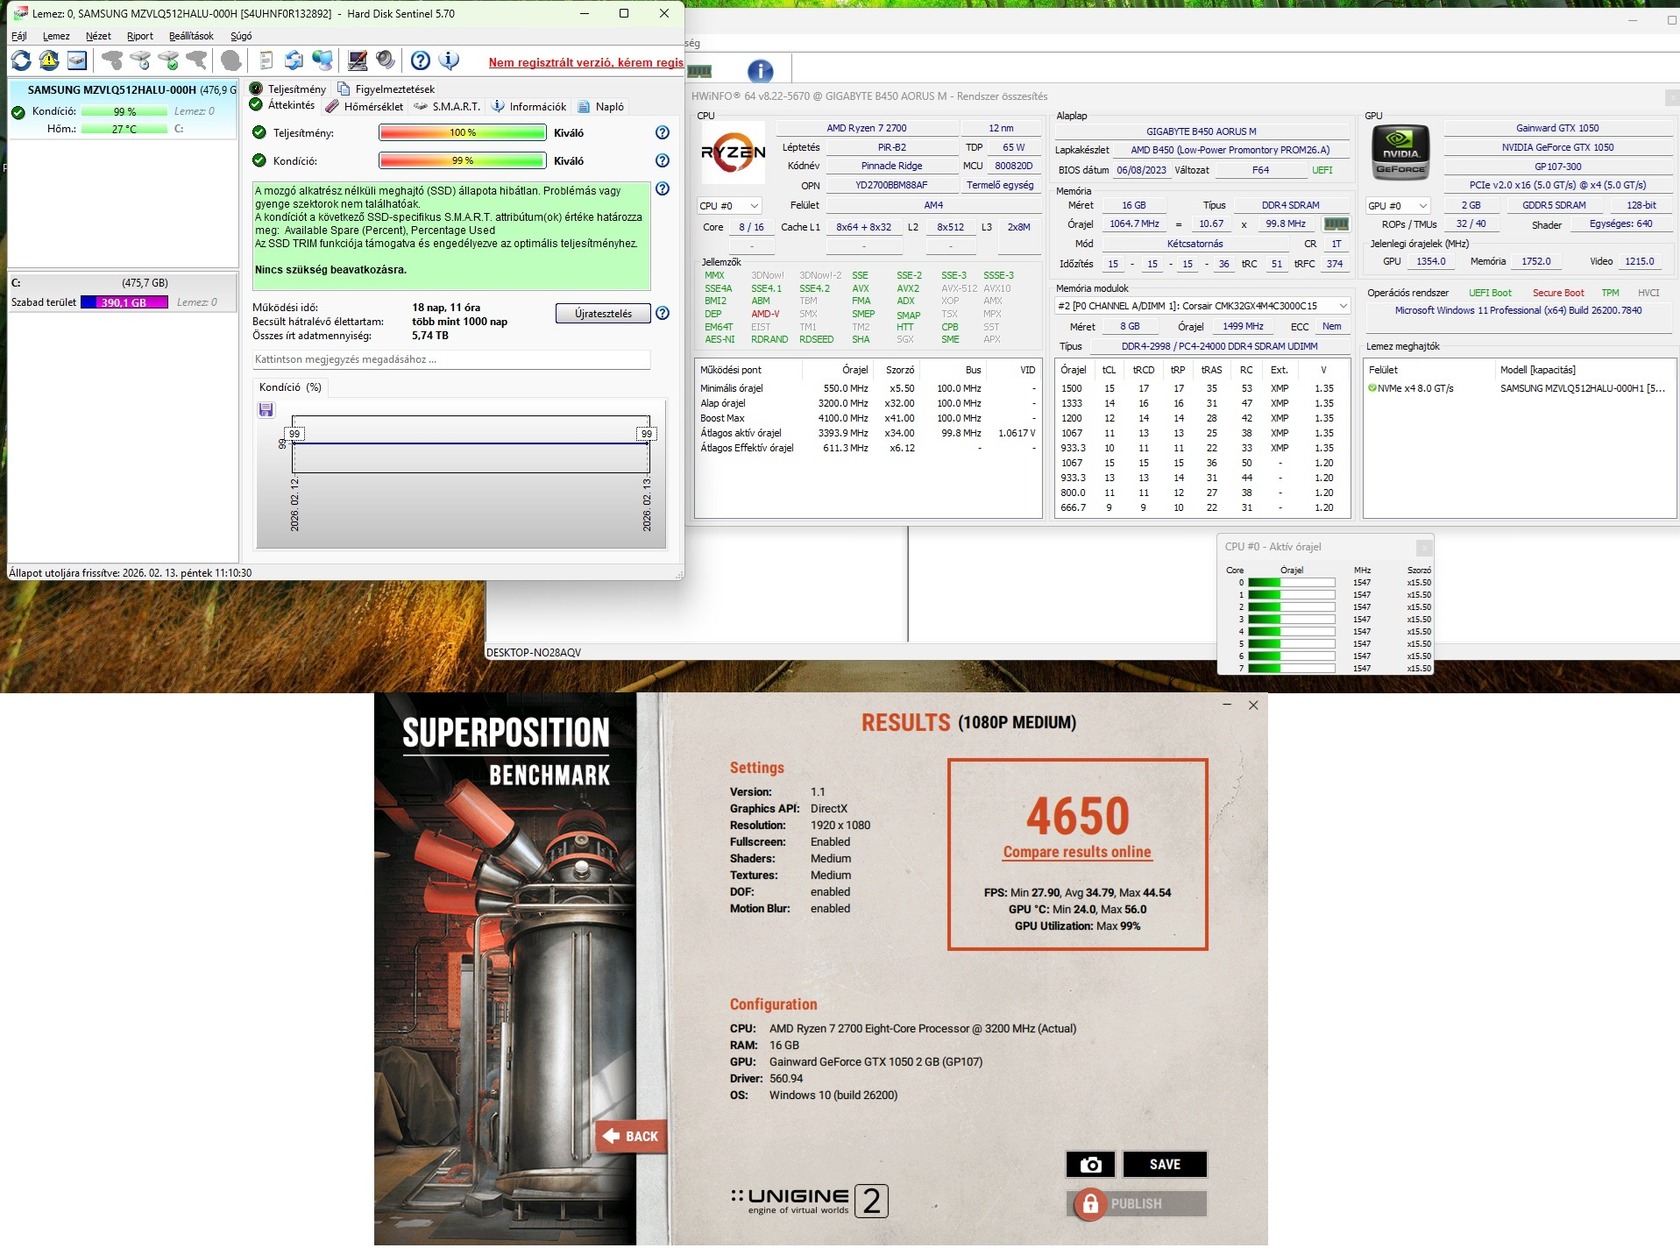Click help icon beside Teljesítmény Kiváló rating

662,133
